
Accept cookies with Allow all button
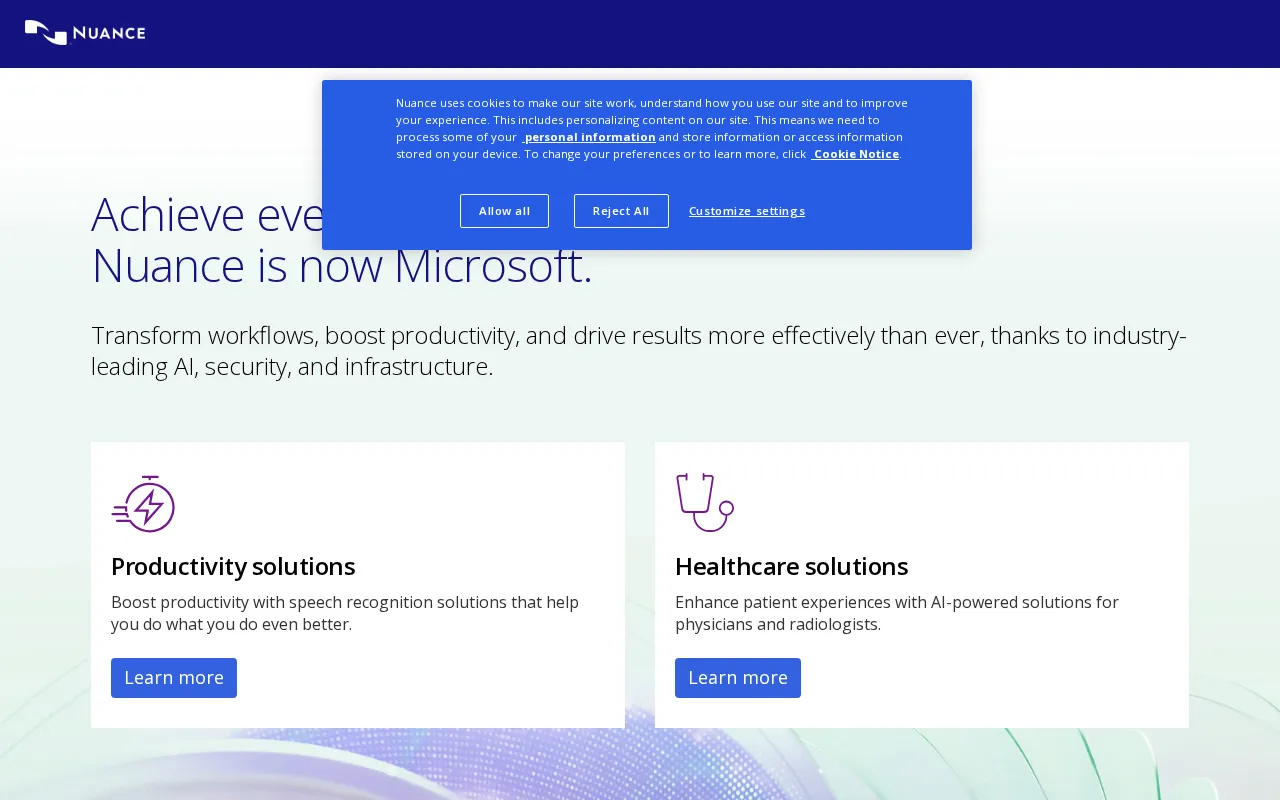[504, 211]
